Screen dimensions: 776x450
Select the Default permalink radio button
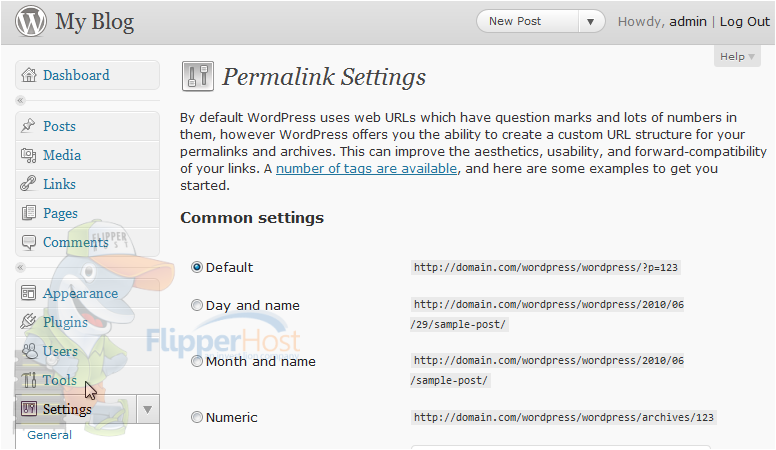197,267
